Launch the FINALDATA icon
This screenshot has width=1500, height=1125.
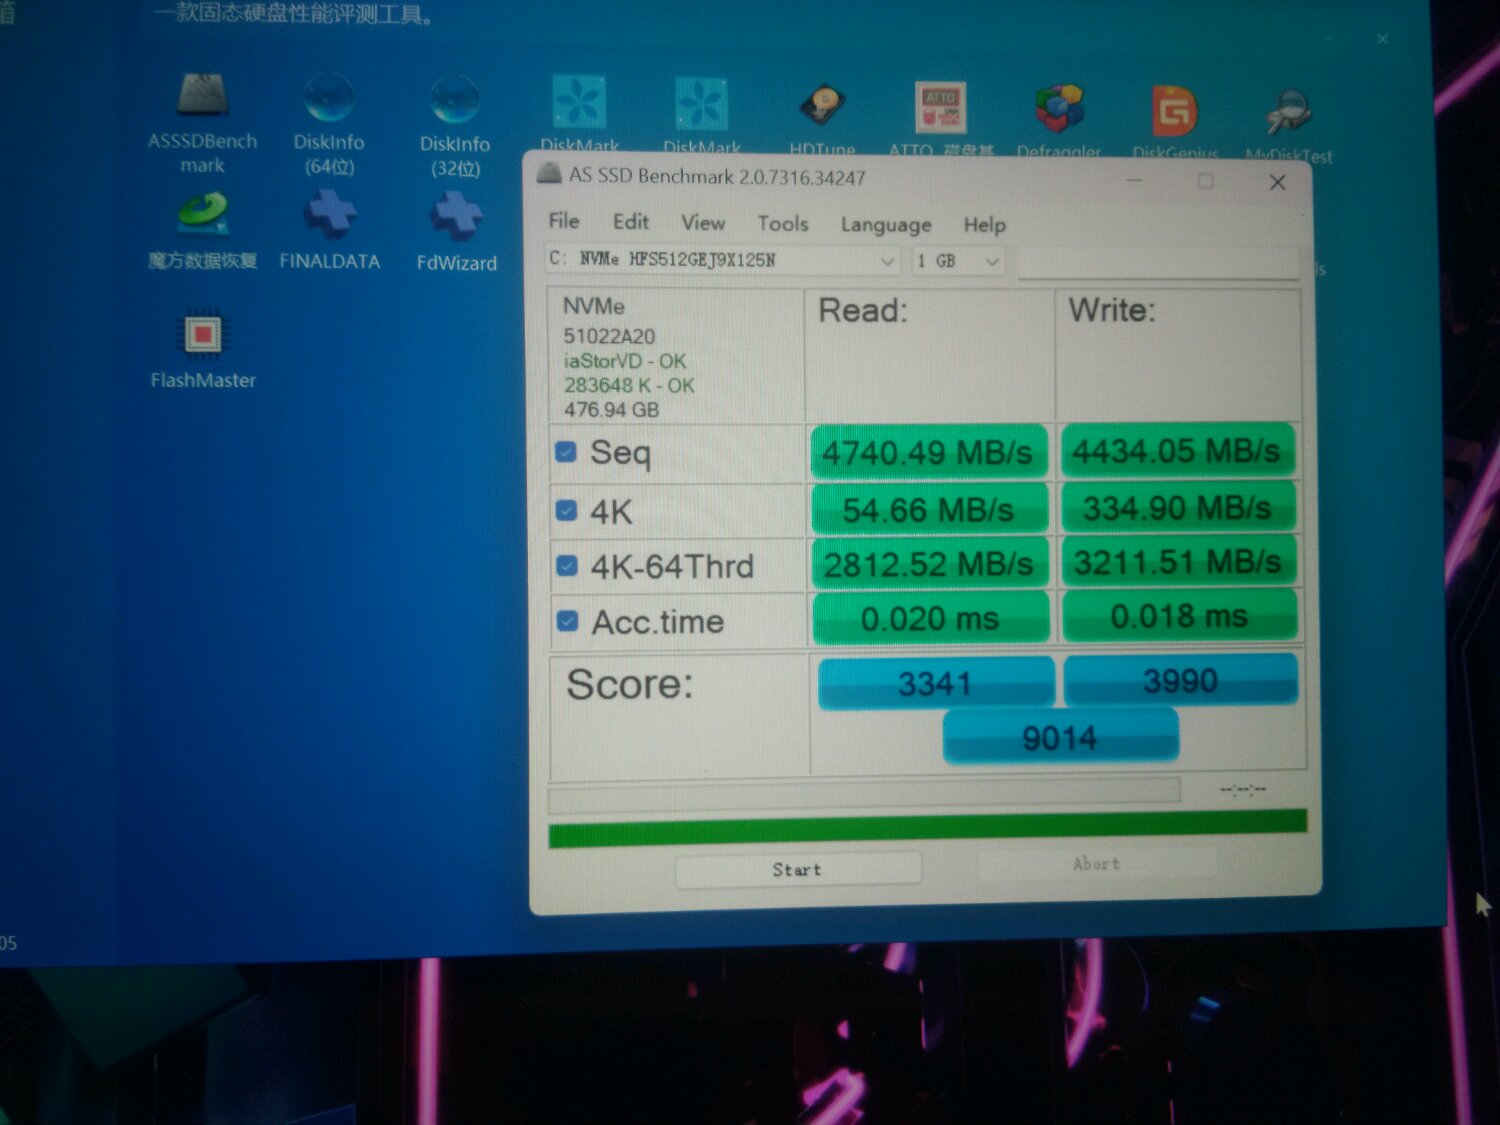tap(330, 214)
